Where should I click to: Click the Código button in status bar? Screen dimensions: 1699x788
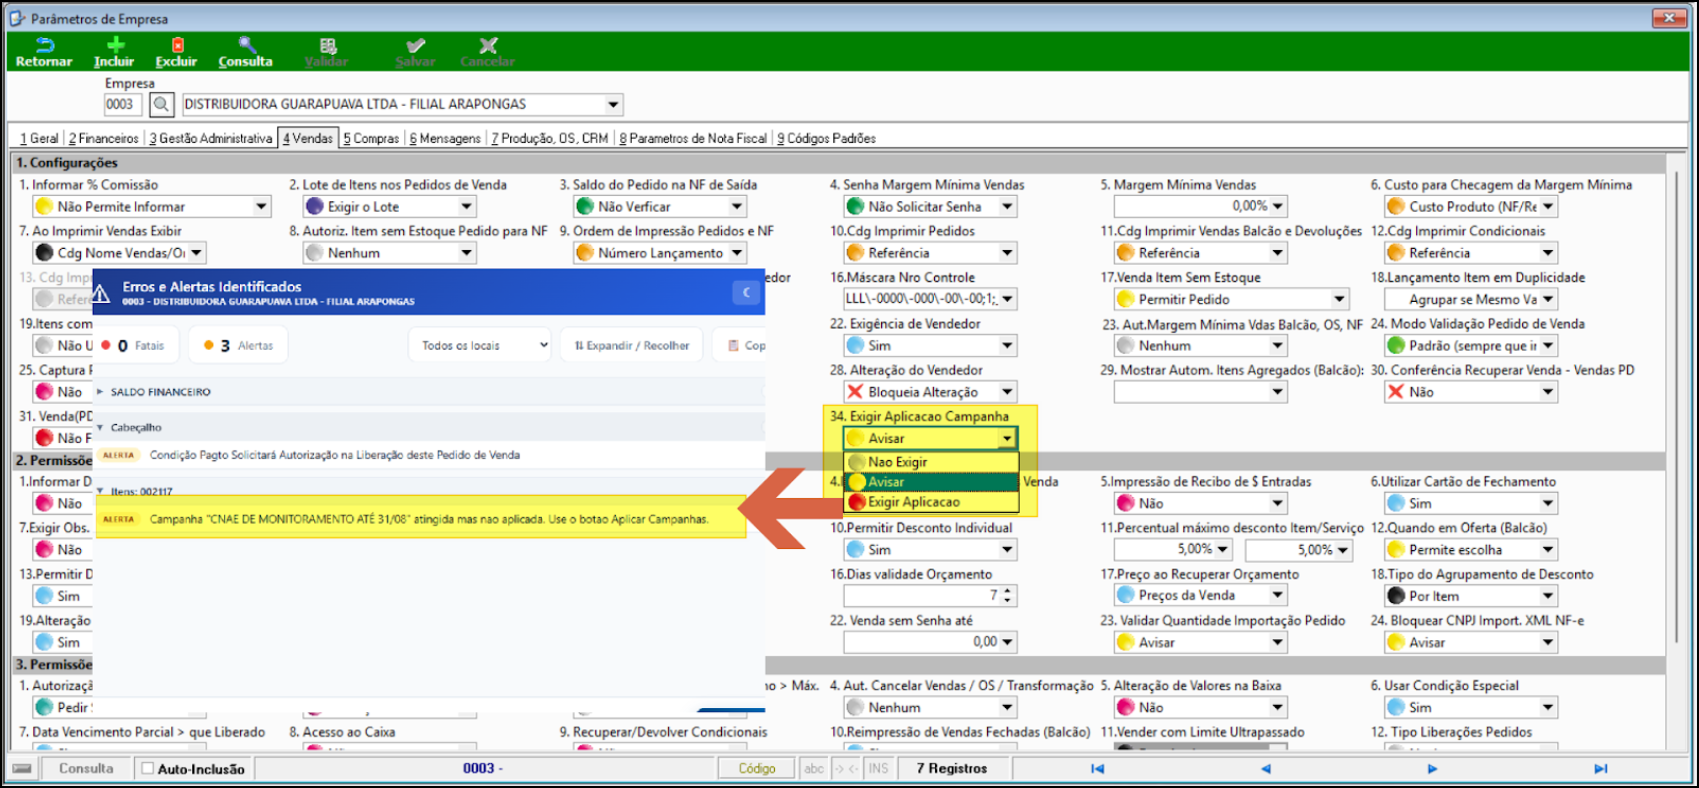pyautogui.click(x=757, y=769)
